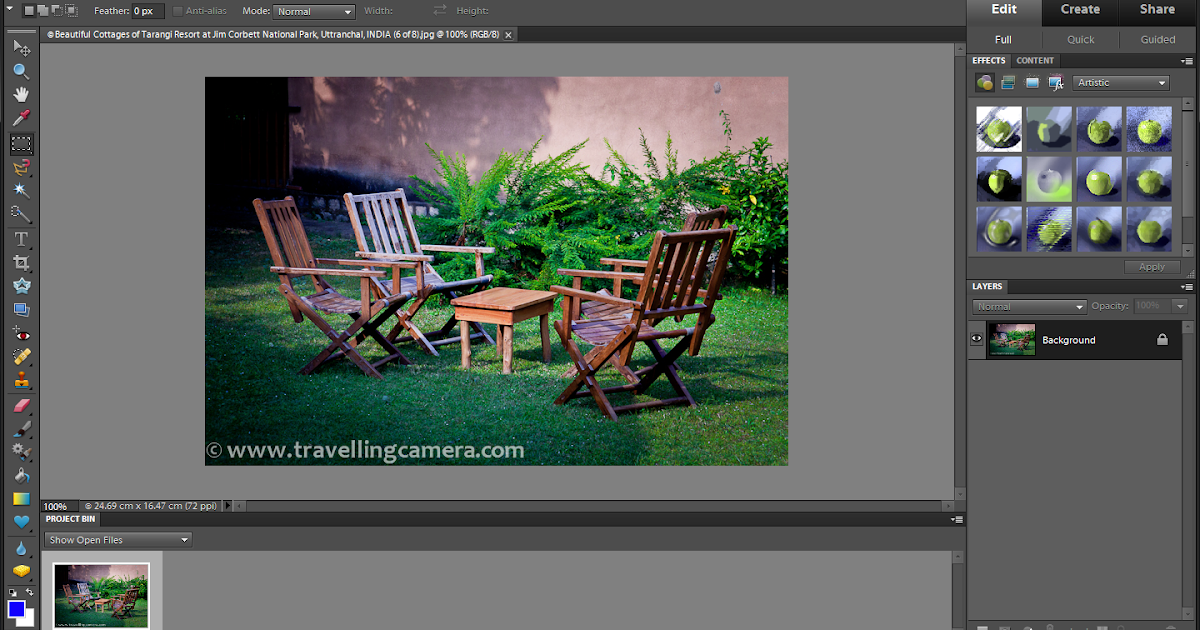Open the layer Opacity dropdown arrow
Screen dimensions: 1200x630
point(1180,306)
